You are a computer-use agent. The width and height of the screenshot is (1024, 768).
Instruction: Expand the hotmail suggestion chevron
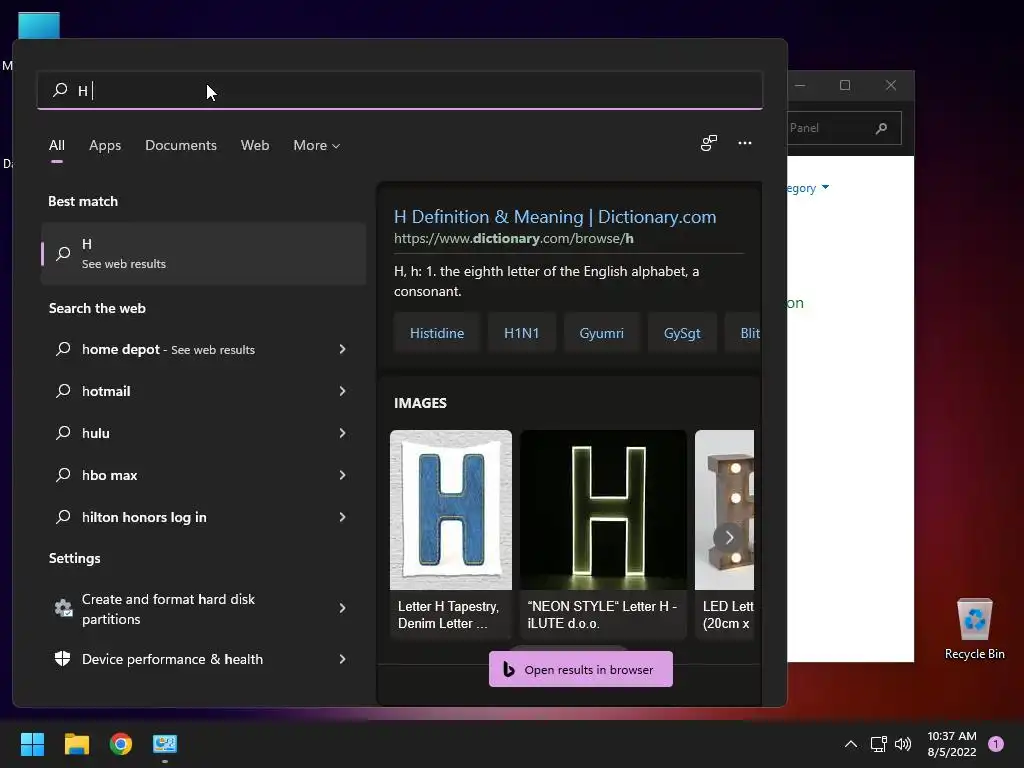[x=342, y=391]
